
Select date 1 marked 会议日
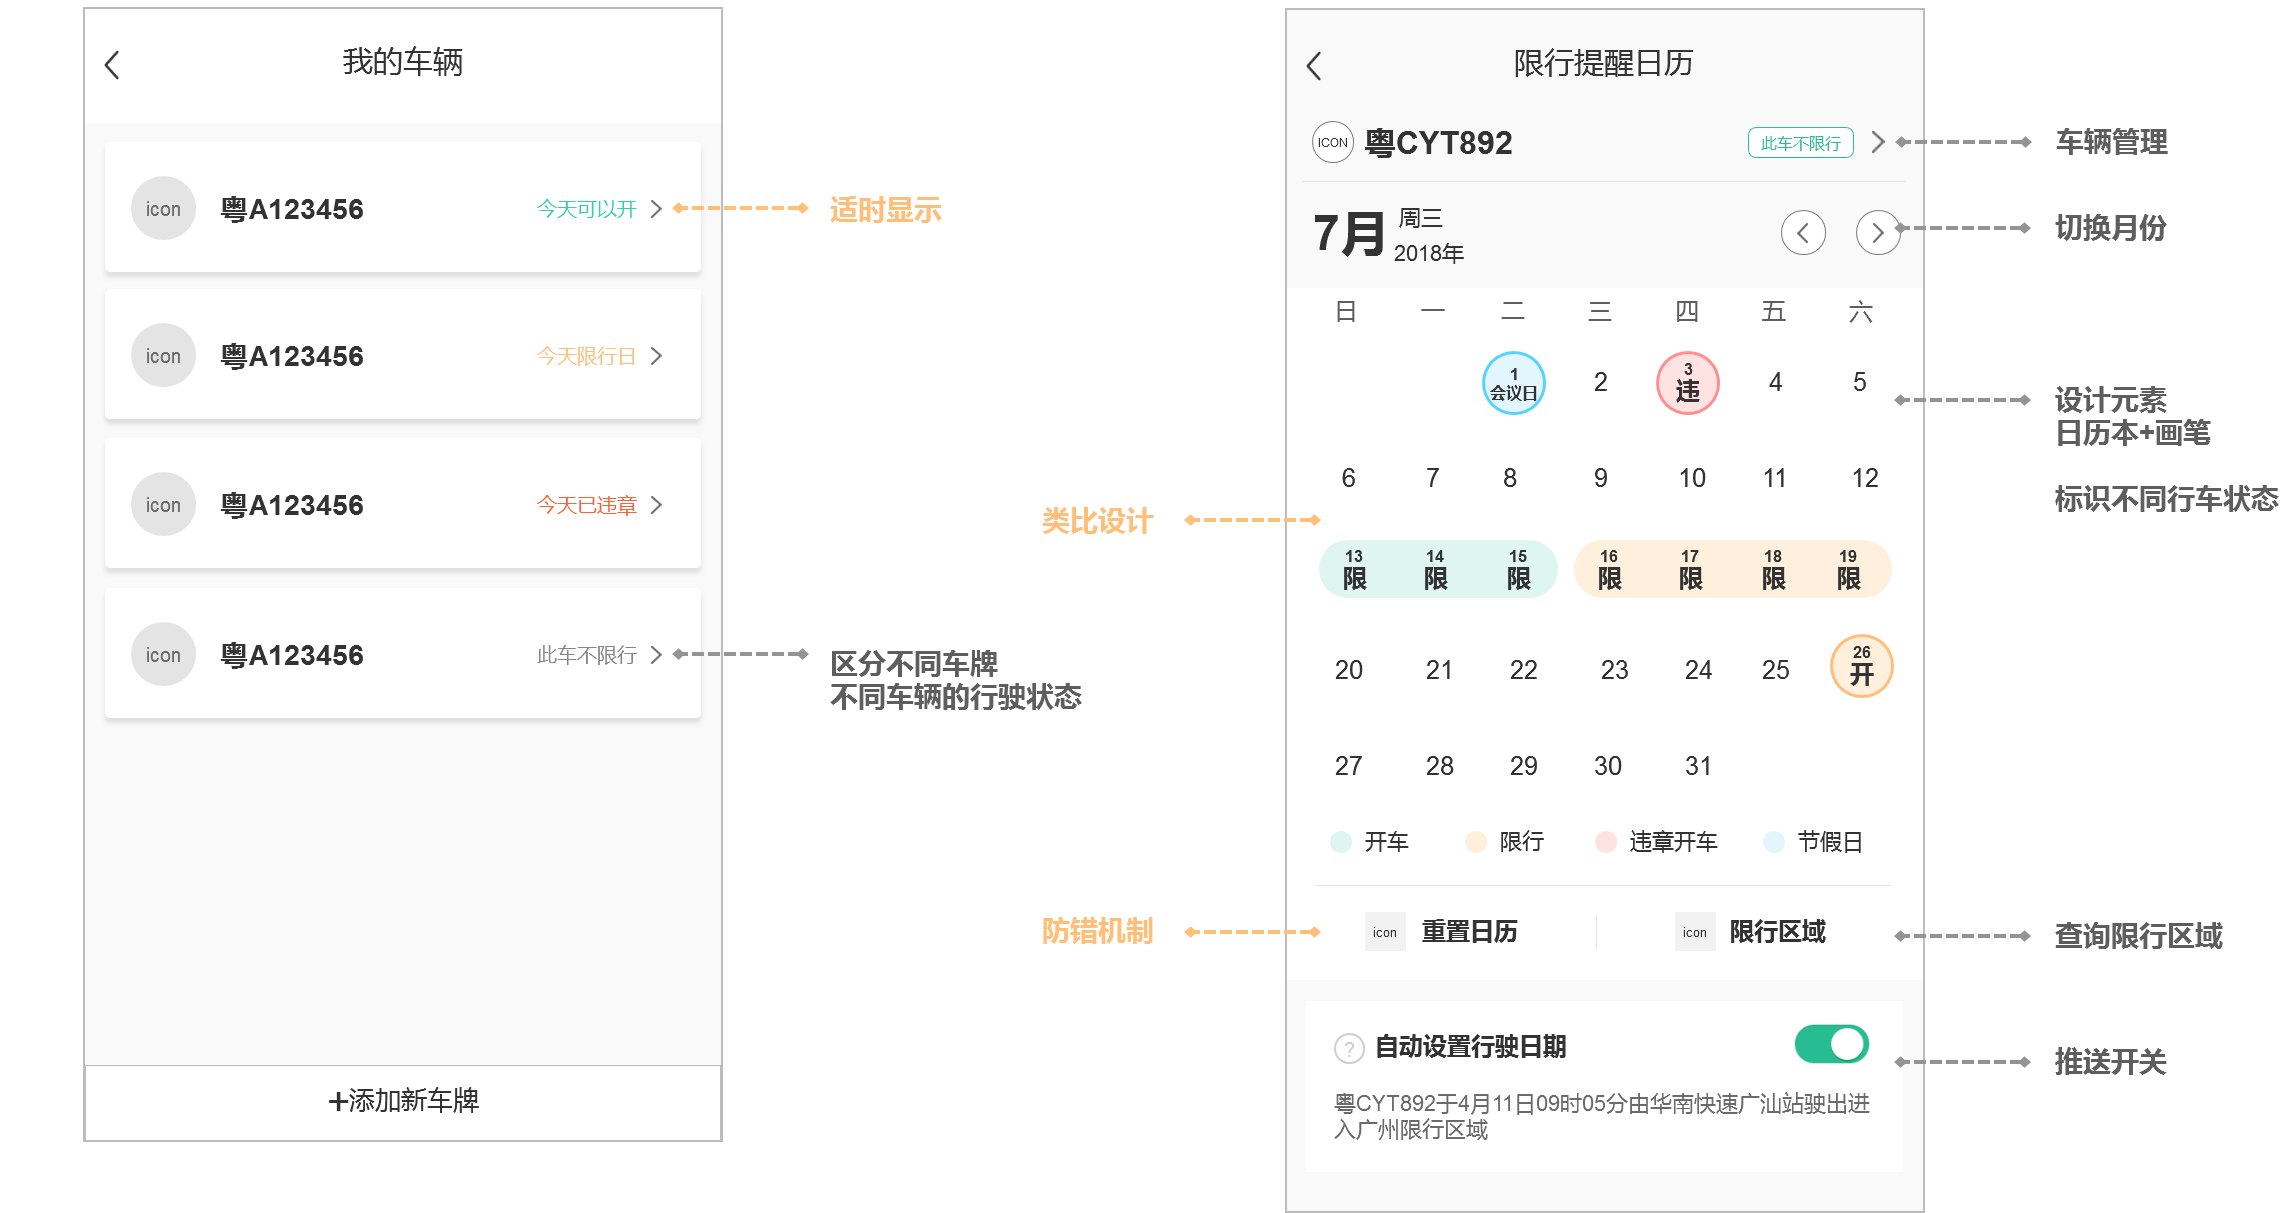(x=1513, y=383)
